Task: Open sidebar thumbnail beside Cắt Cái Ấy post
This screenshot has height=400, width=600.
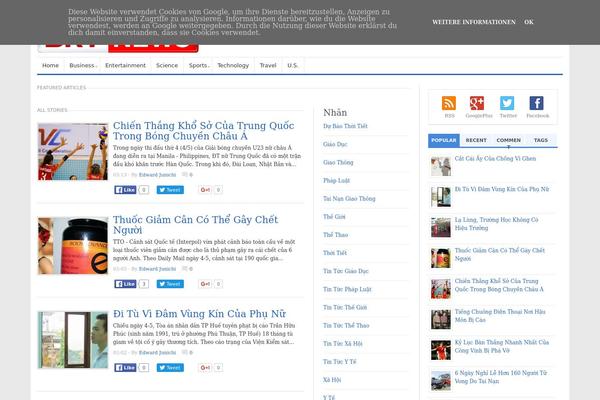Action: click(x=441, y=167)
